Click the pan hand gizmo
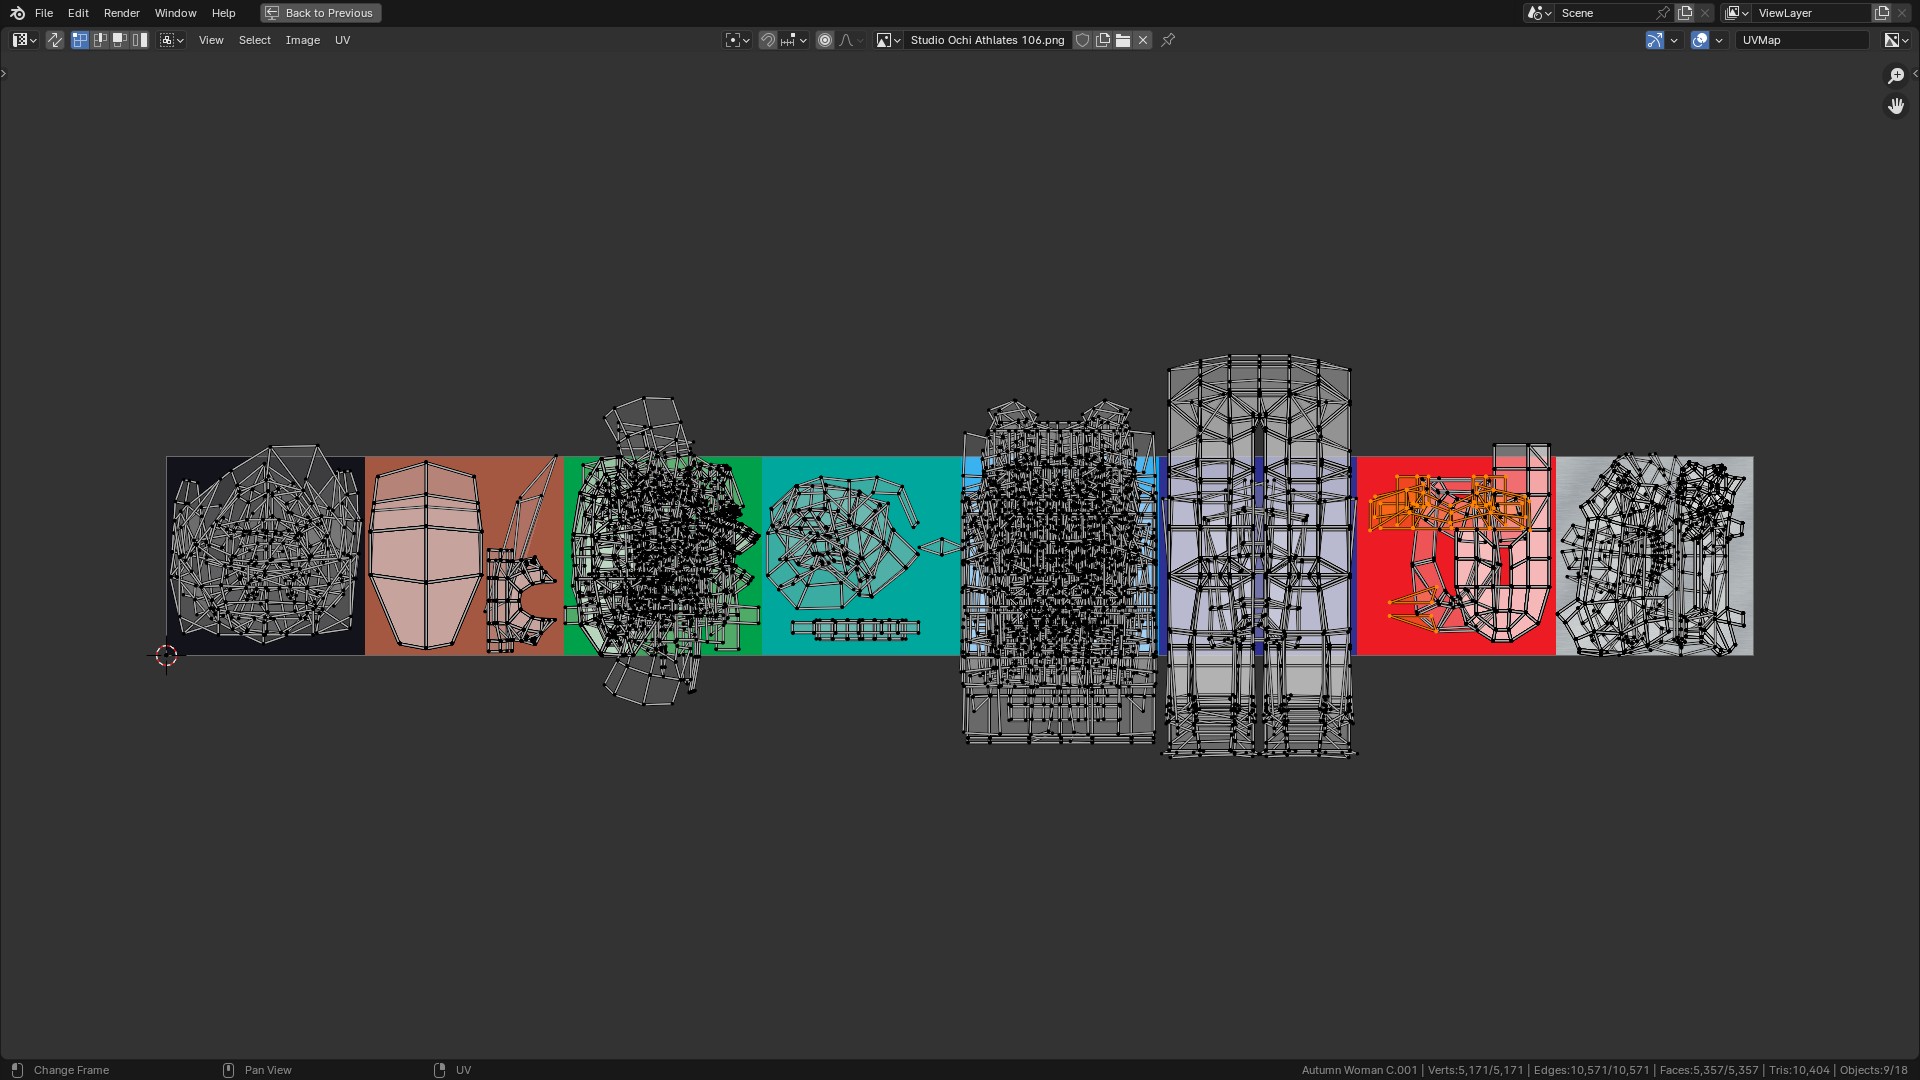The image size is (1920, 1080). click(1895, 106)
